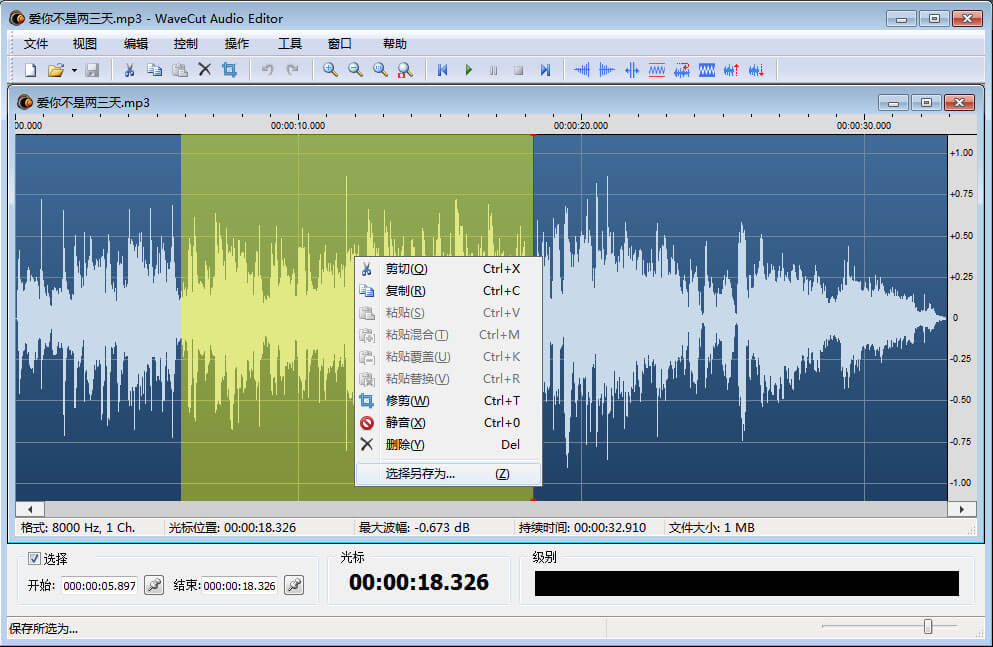
Task: Choose 静音 from the context menu
Action: pyautogui.click(x=448, y=423)
